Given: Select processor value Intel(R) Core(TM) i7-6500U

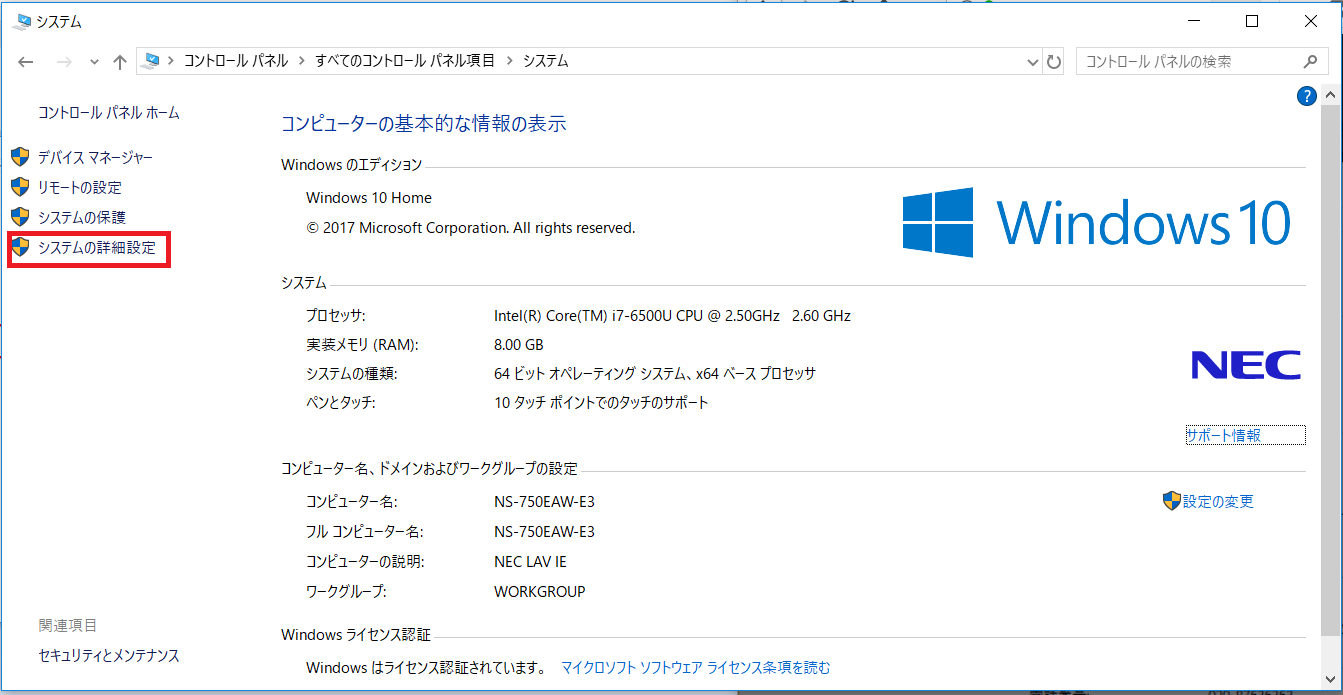Looking at the screenshot, I should [x=672, y=316].
